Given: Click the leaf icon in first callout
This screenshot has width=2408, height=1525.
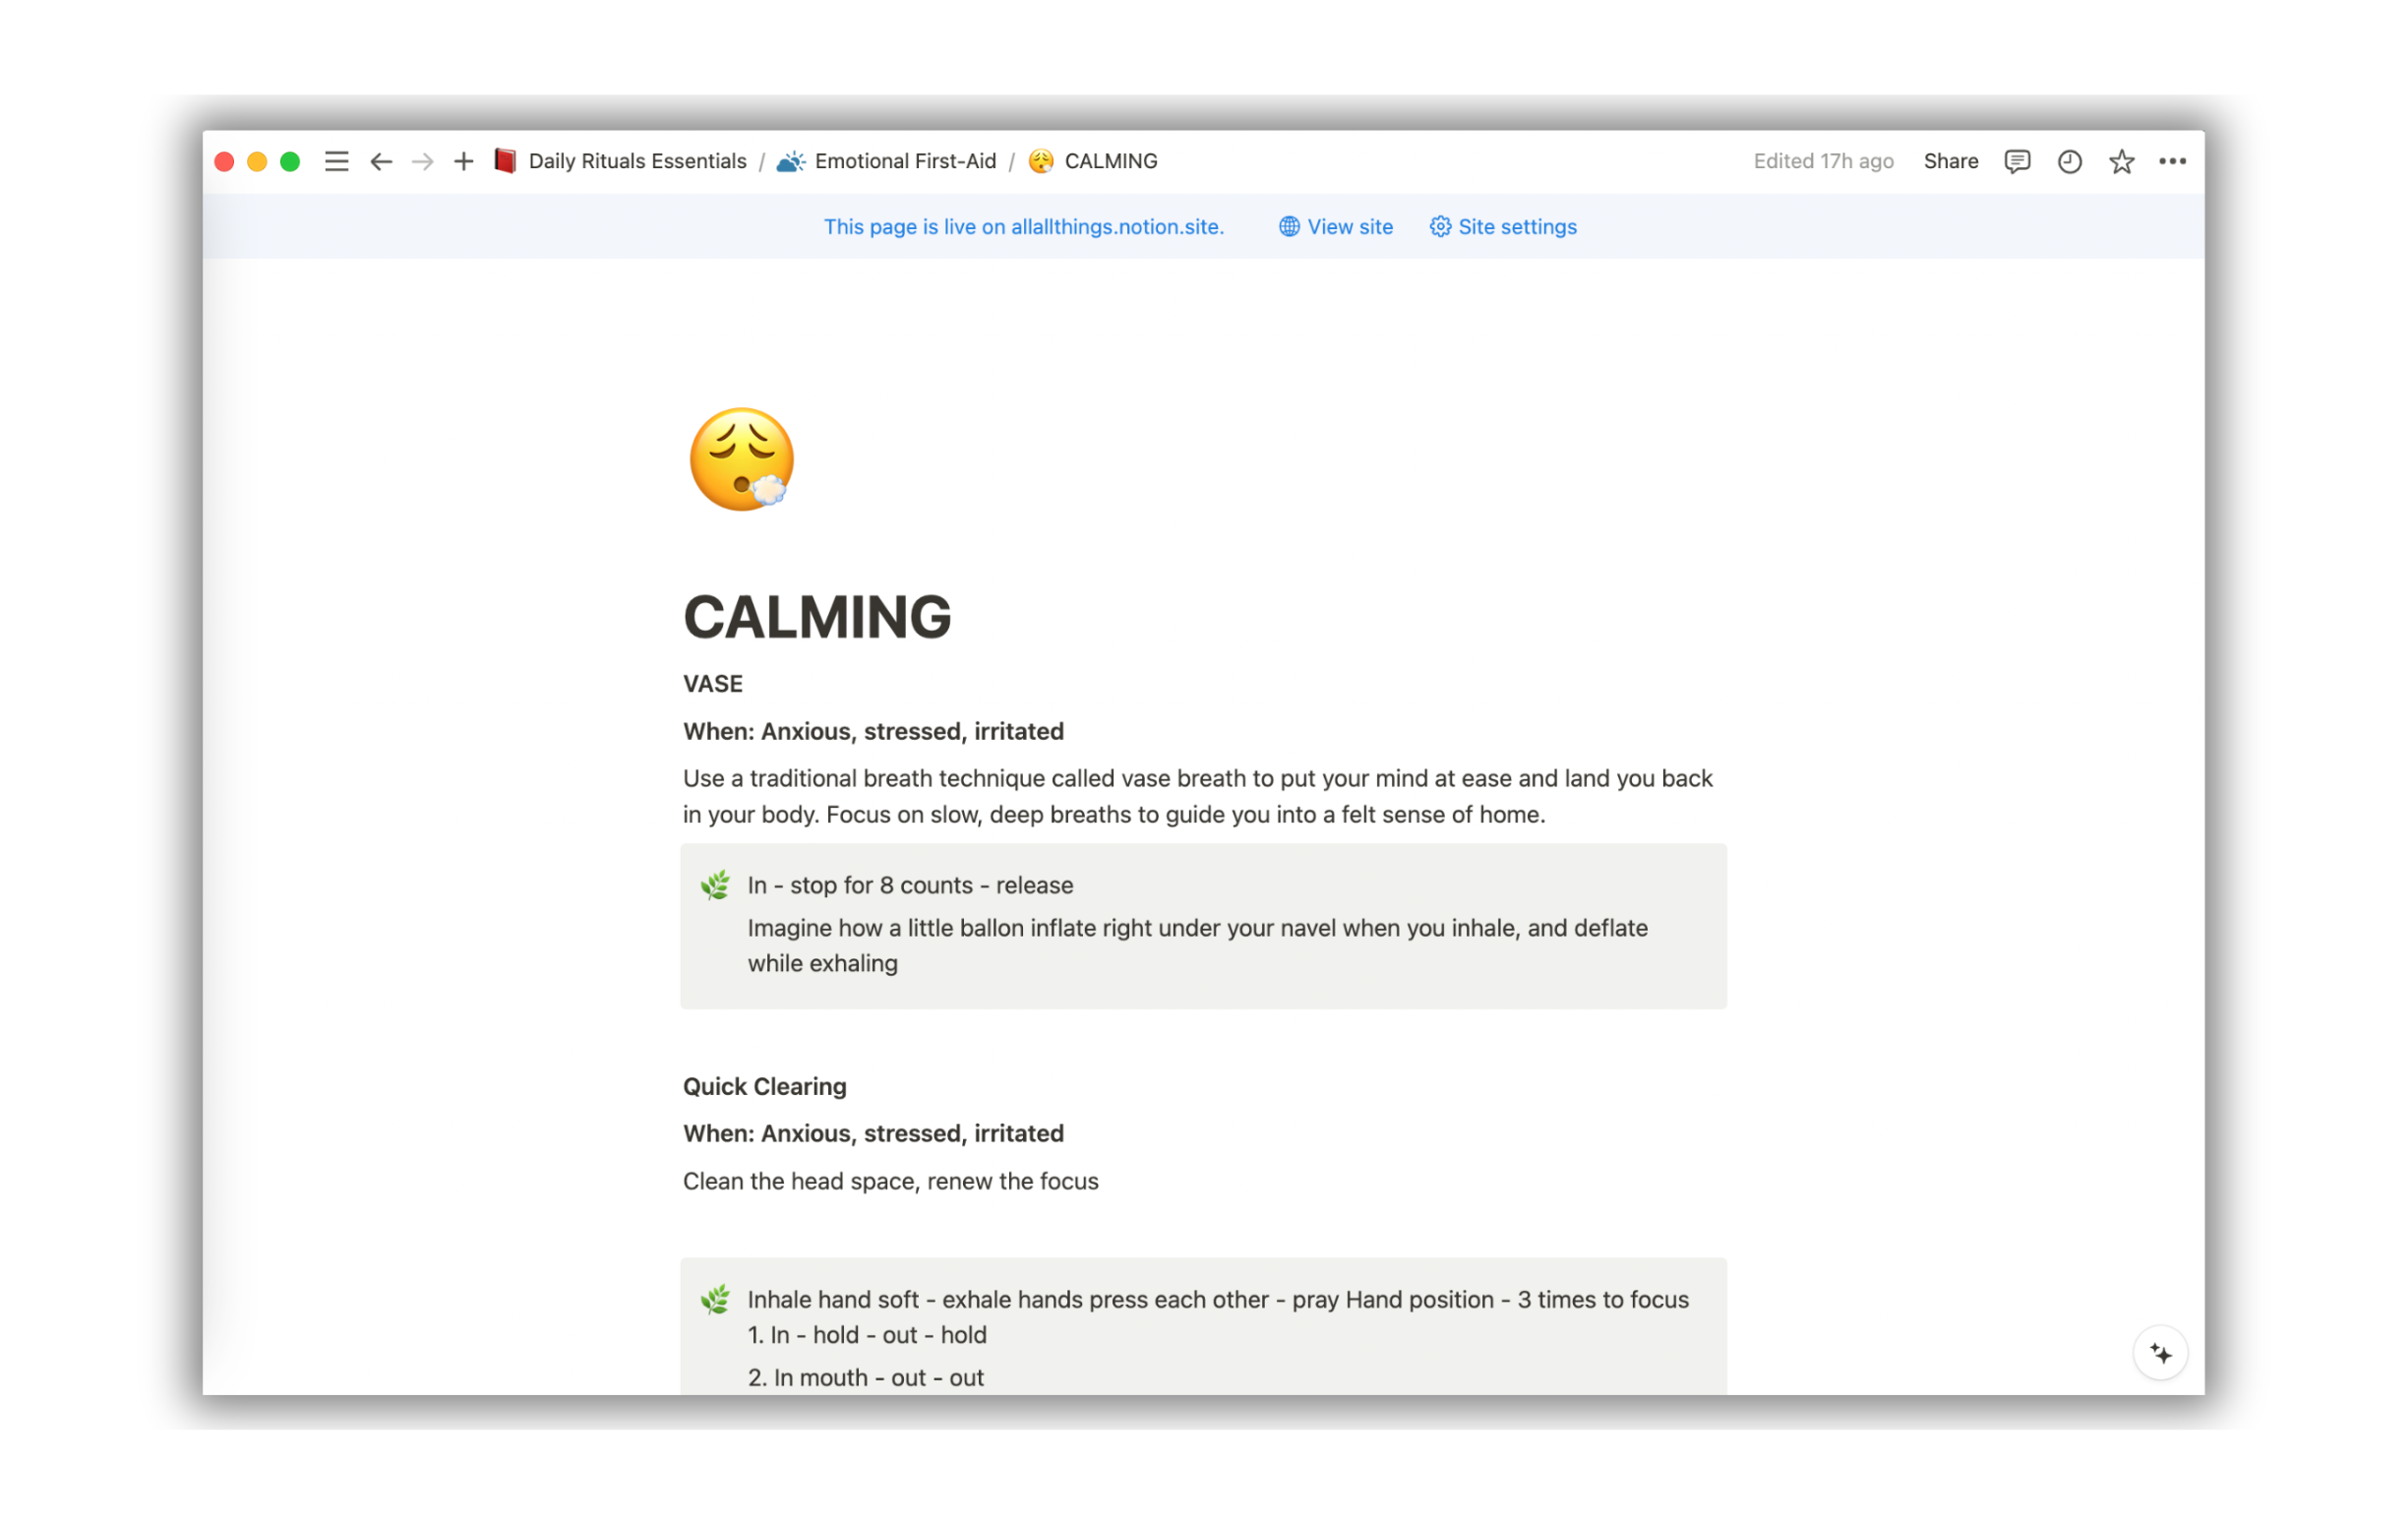Looking at the screenshot, I should point(715,885).
